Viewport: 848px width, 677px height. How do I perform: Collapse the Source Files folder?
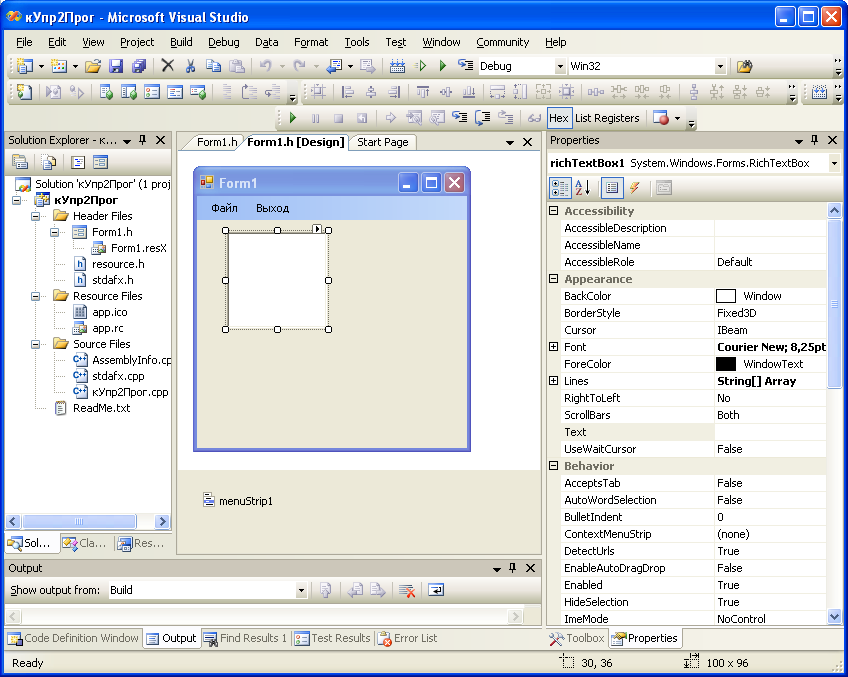[x=36, y=344]
